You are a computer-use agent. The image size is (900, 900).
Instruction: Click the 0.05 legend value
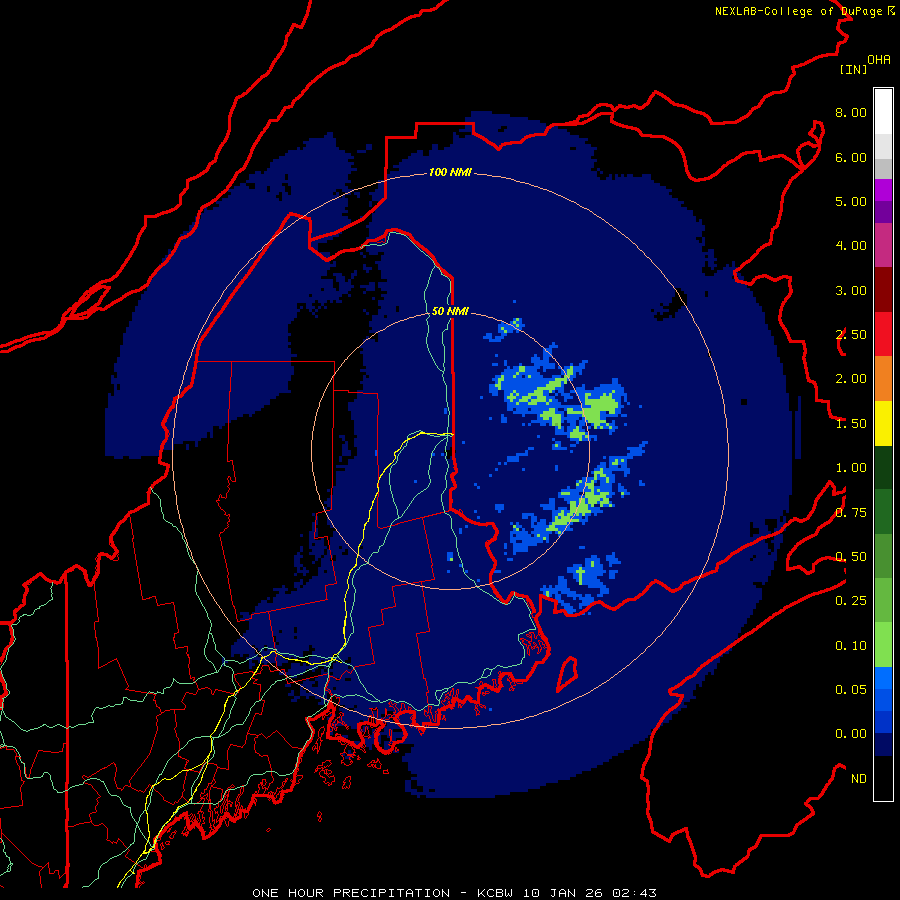[x=851, y=689]
